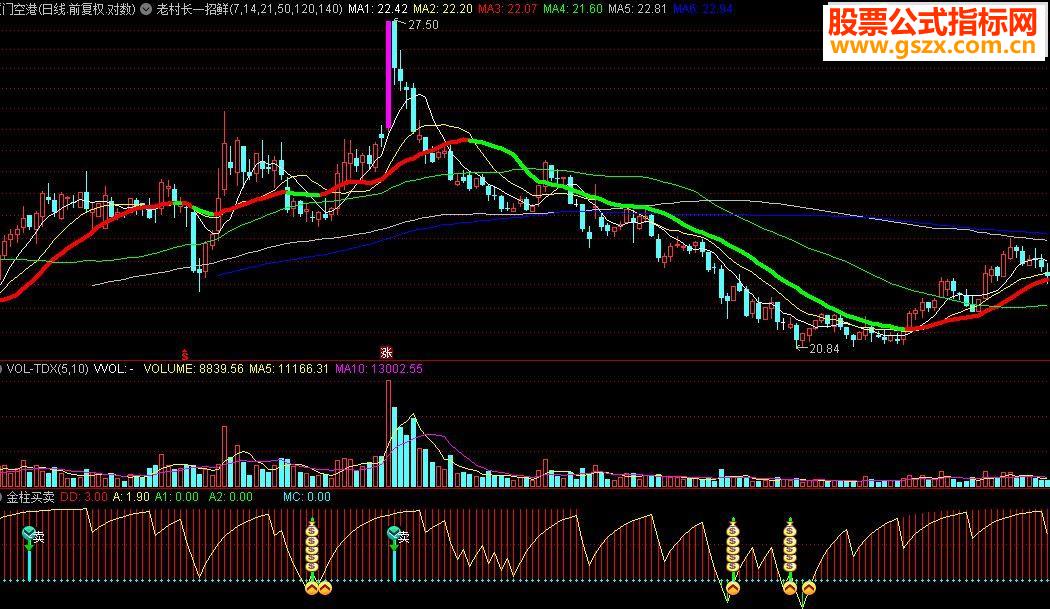Click the VVOL: - readout
The height and width of the screenshot is (609, 1050).
tap(114, 368)
